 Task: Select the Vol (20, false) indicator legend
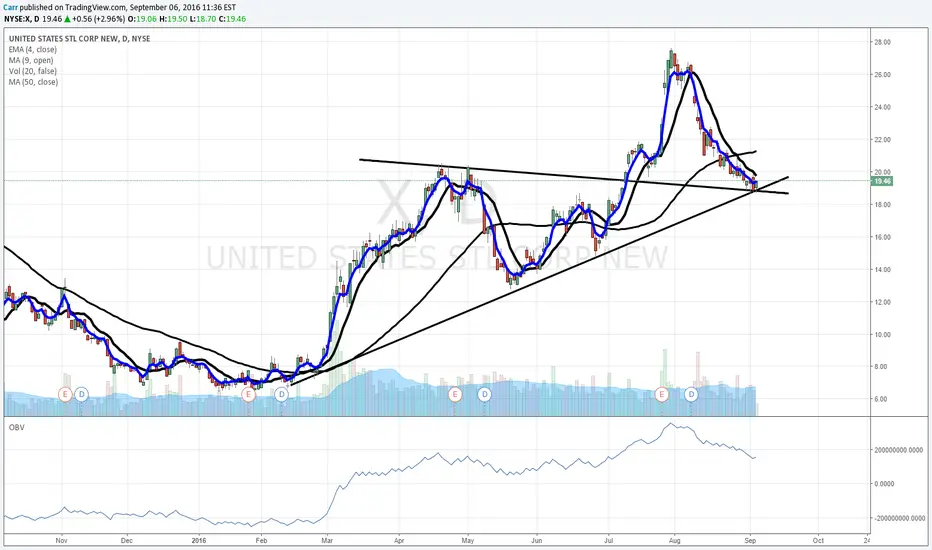(x=33, y=71)
